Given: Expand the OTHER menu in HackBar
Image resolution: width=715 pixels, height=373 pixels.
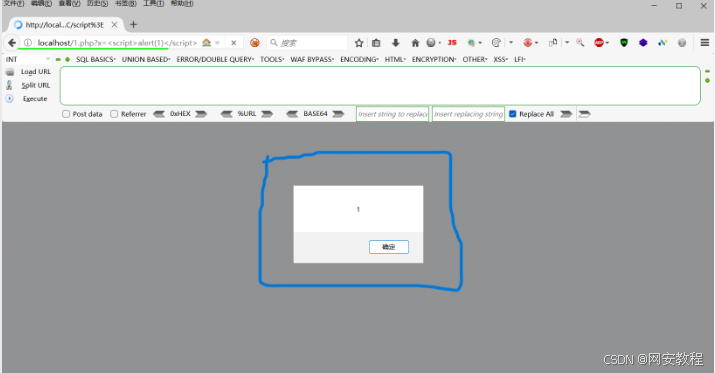Looking at the screenshot, I should pyautogui.click(x=475, y=59).
